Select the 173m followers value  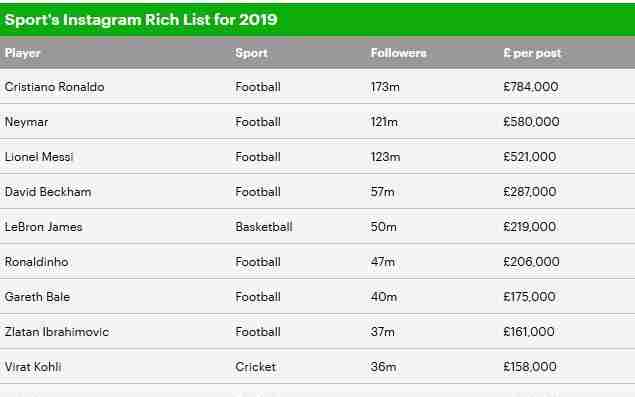tap(385, 87)
